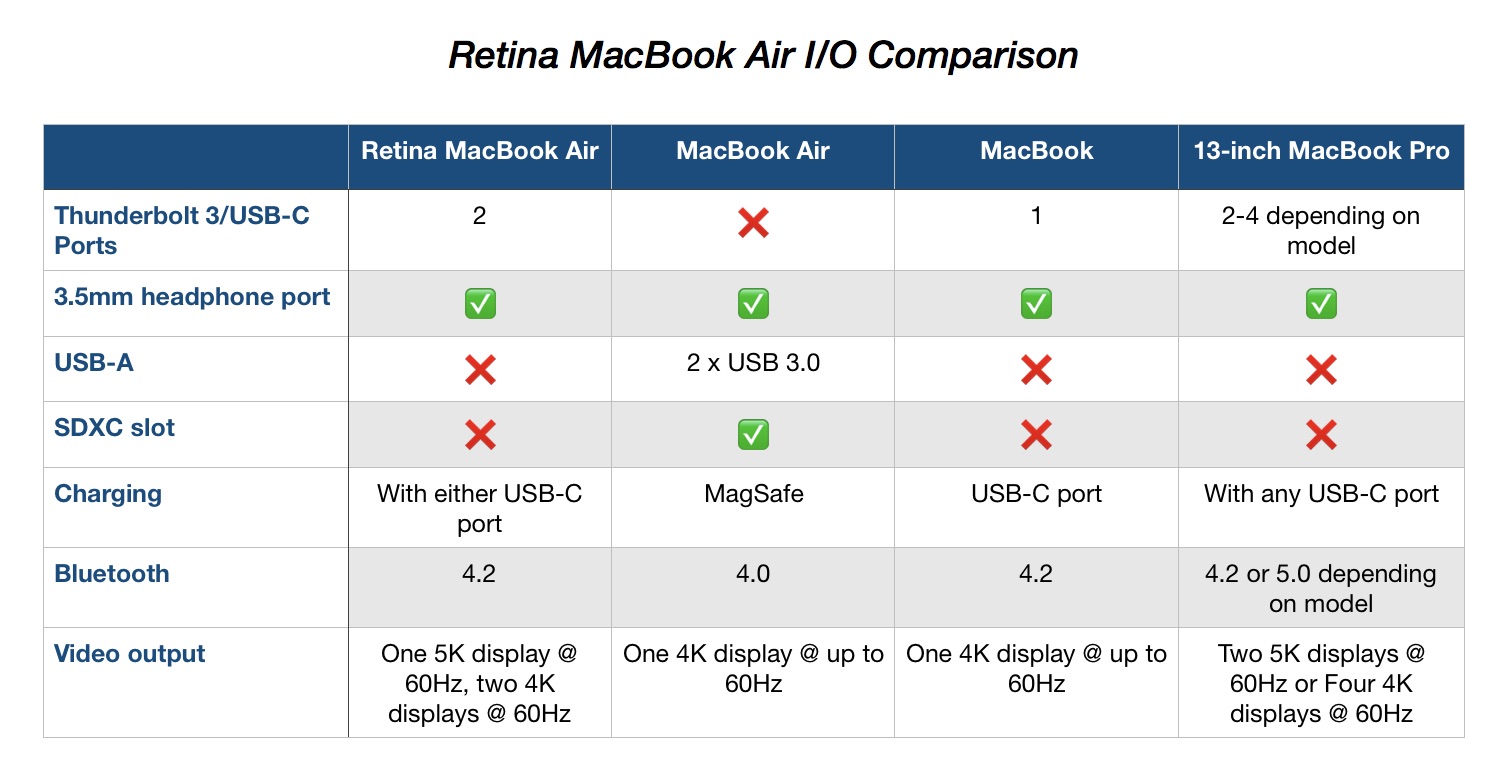Click the 2 x USB 3.0 cell
This screenshot has width=1512, height=774.
click(753, 363)
